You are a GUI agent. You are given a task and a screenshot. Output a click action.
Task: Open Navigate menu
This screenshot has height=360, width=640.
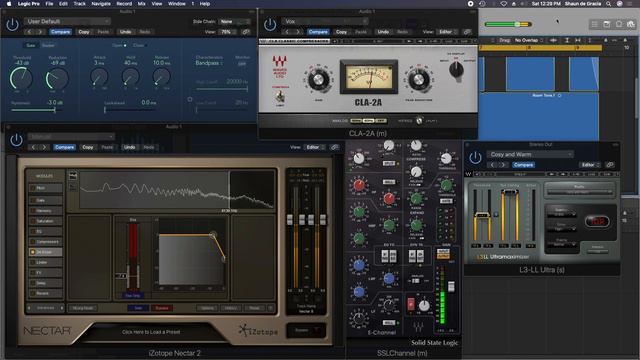click(101, 4)
